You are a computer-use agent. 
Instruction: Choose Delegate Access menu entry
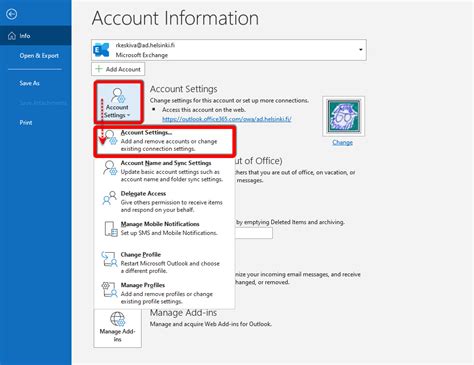[x=165, y=202]
